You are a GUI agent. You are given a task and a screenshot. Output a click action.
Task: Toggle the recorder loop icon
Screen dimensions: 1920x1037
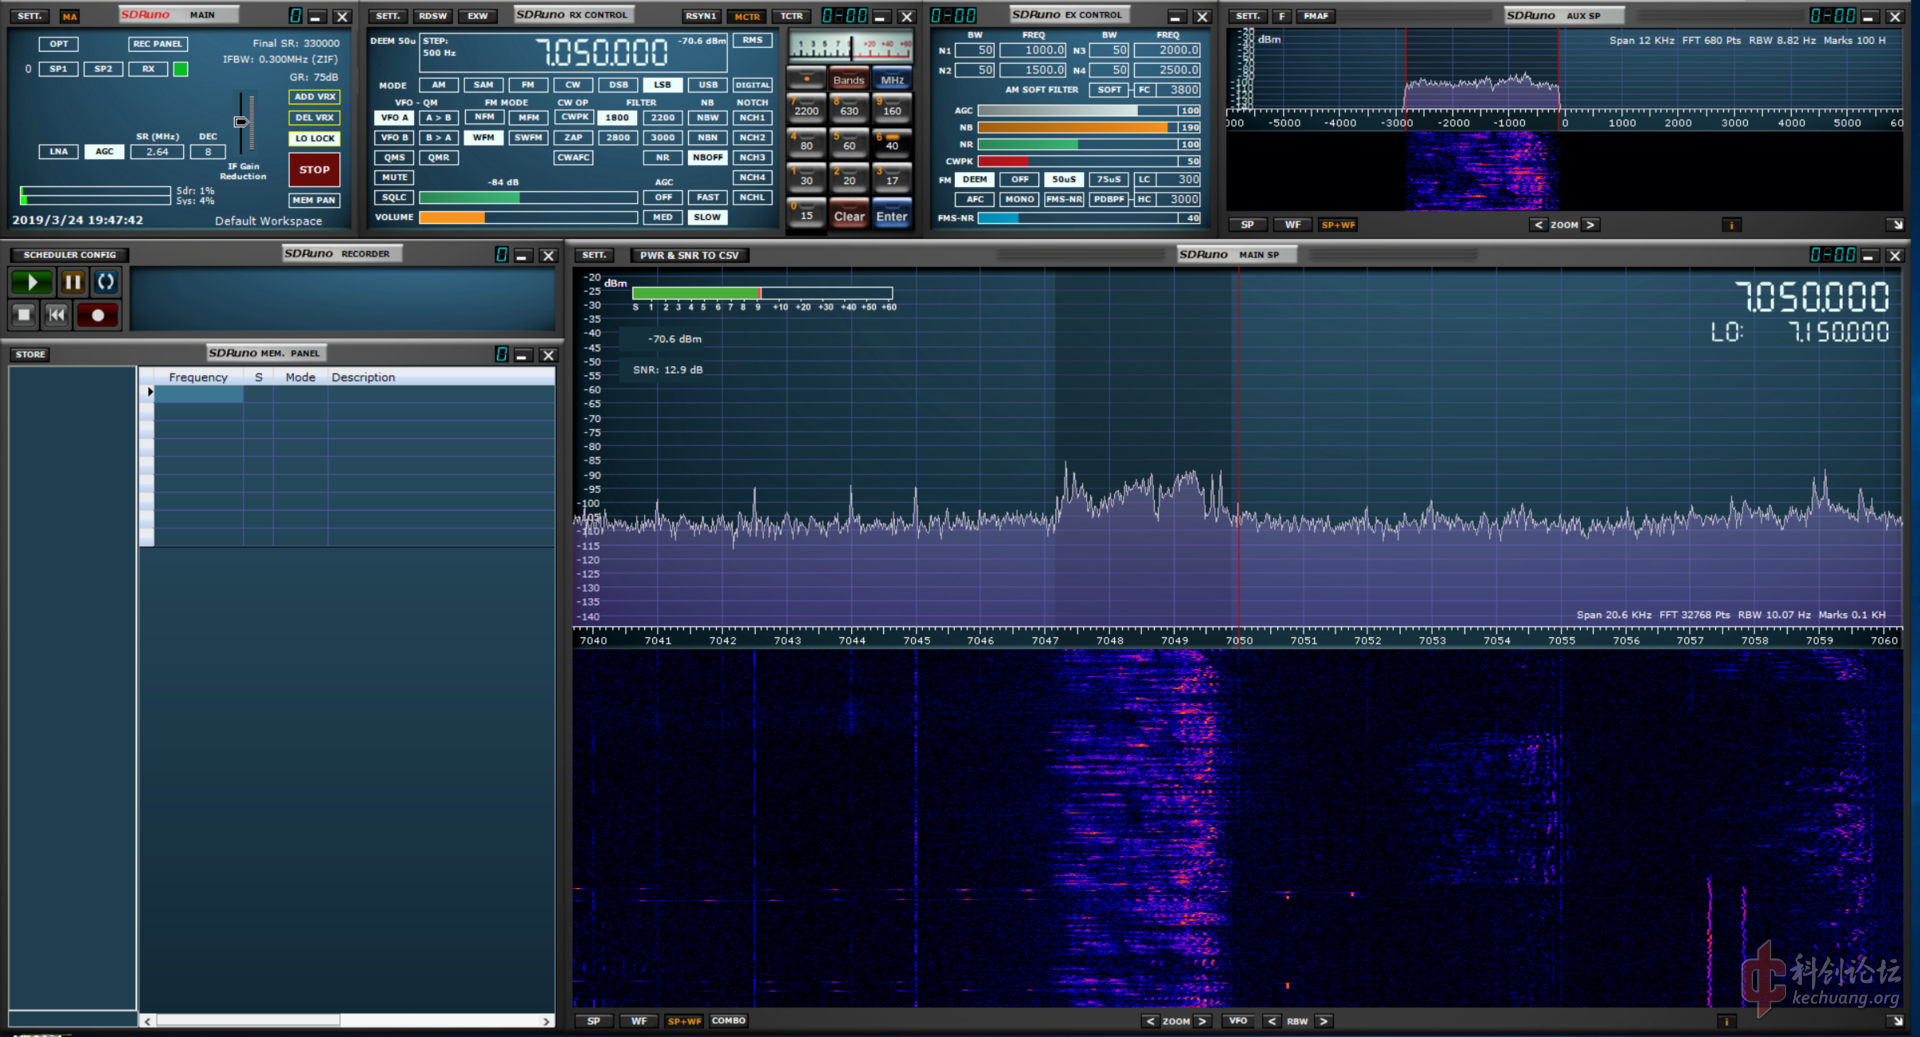tap(106, 282)
